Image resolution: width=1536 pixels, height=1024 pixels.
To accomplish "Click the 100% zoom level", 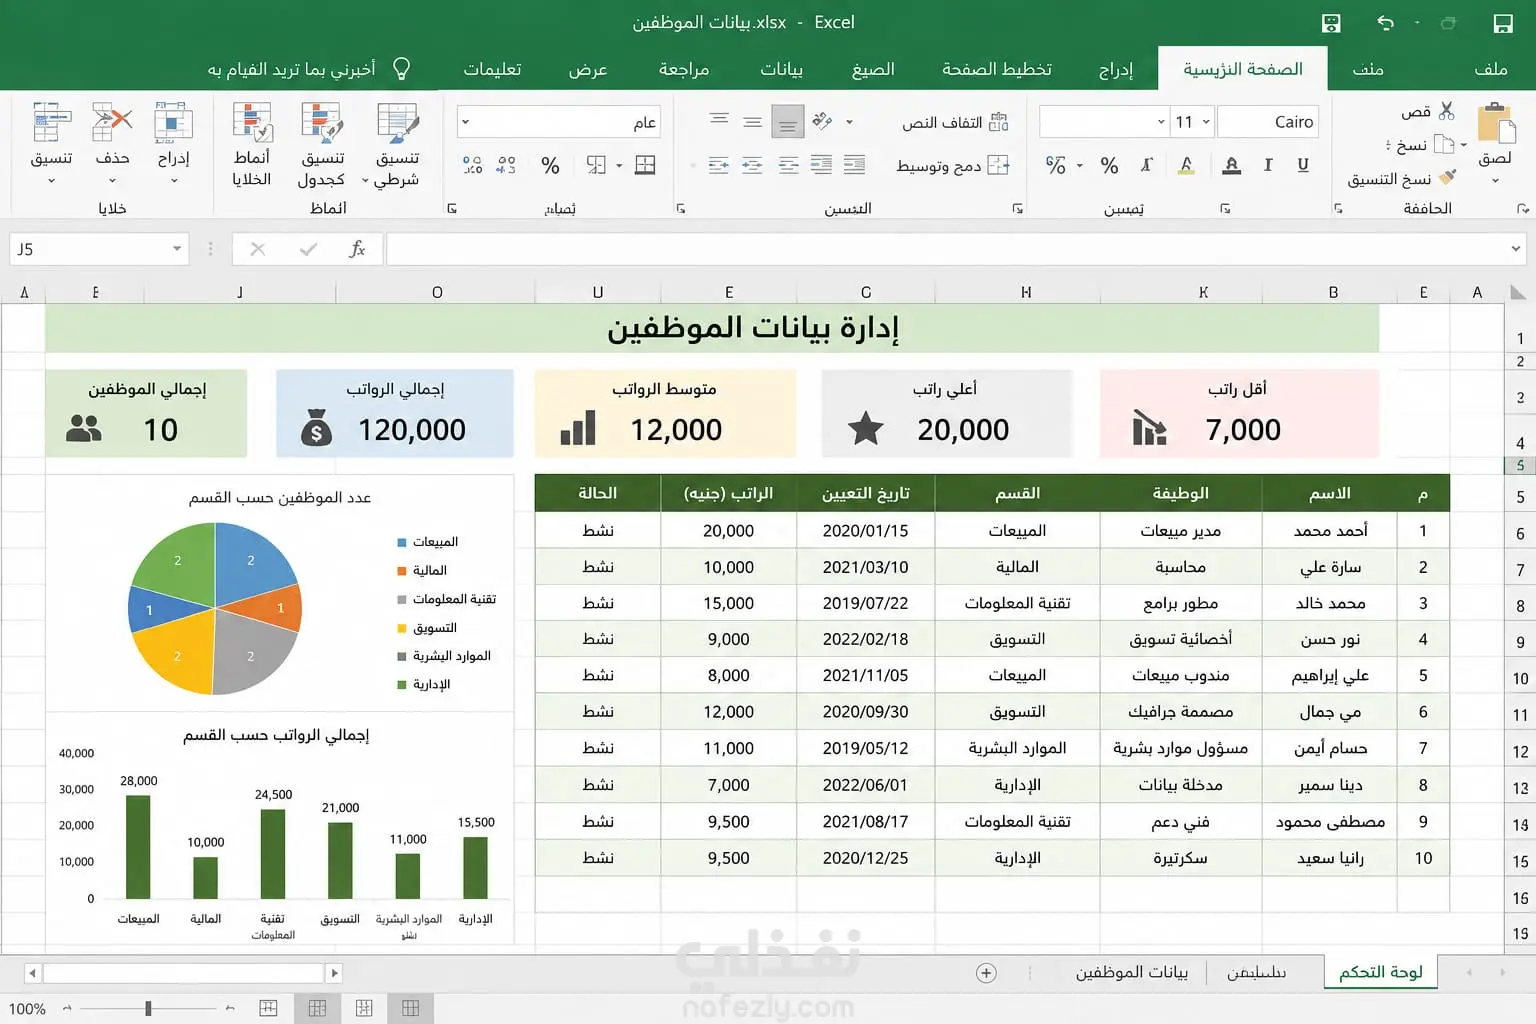I will click(x=27, y=1009).
